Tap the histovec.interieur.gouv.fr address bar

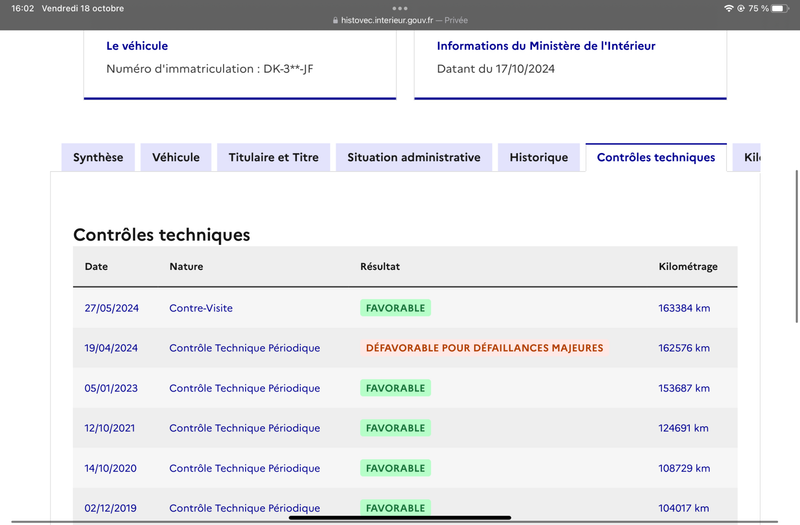pyautogui.click(x=399, y=20)
